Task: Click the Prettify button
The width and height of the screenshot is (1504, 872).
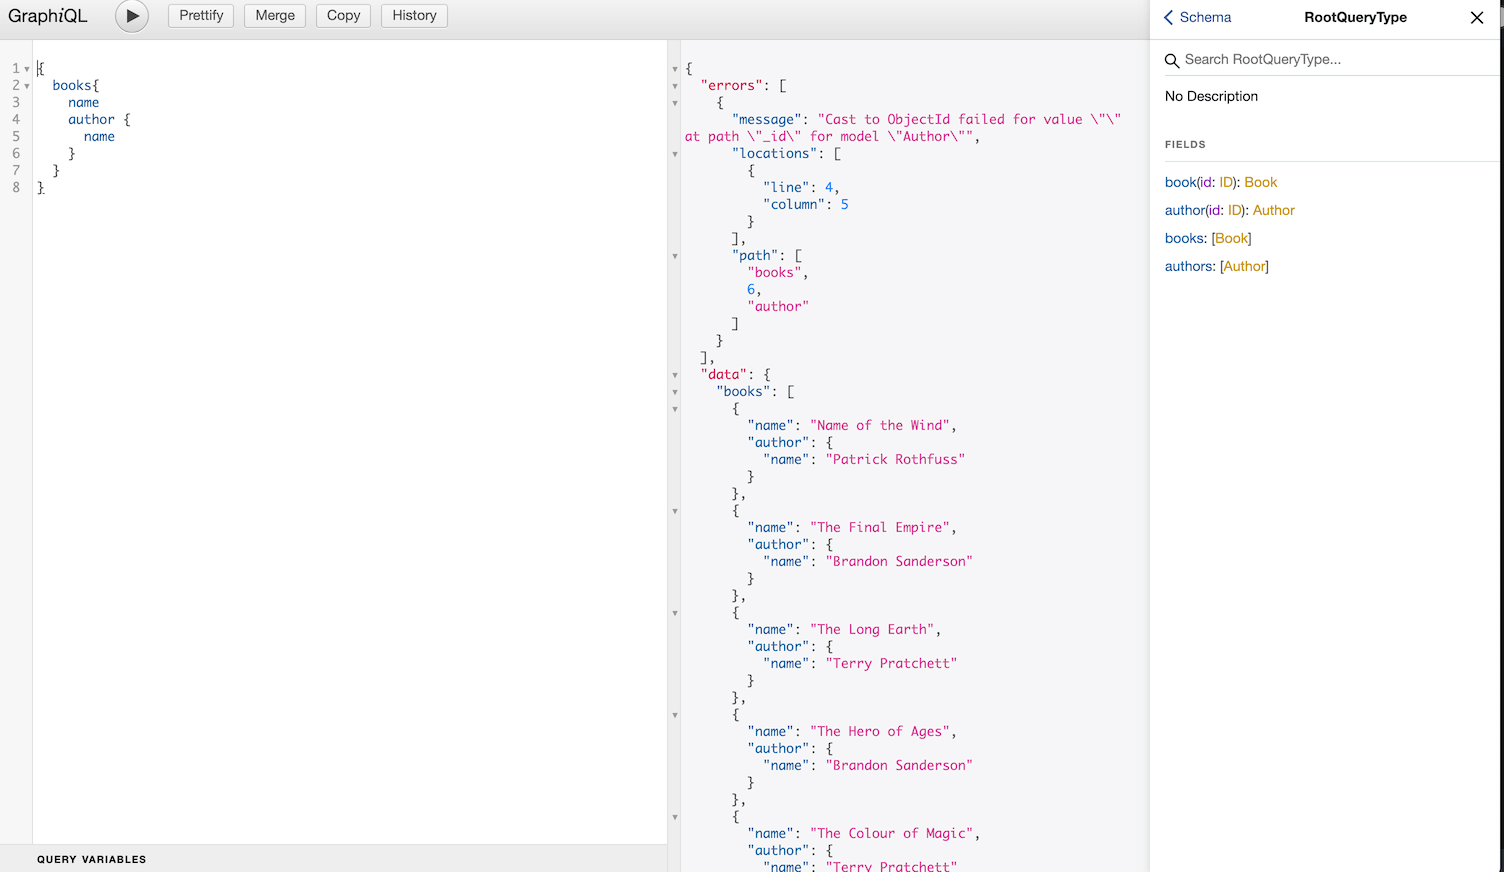Action: pos(201,16)
